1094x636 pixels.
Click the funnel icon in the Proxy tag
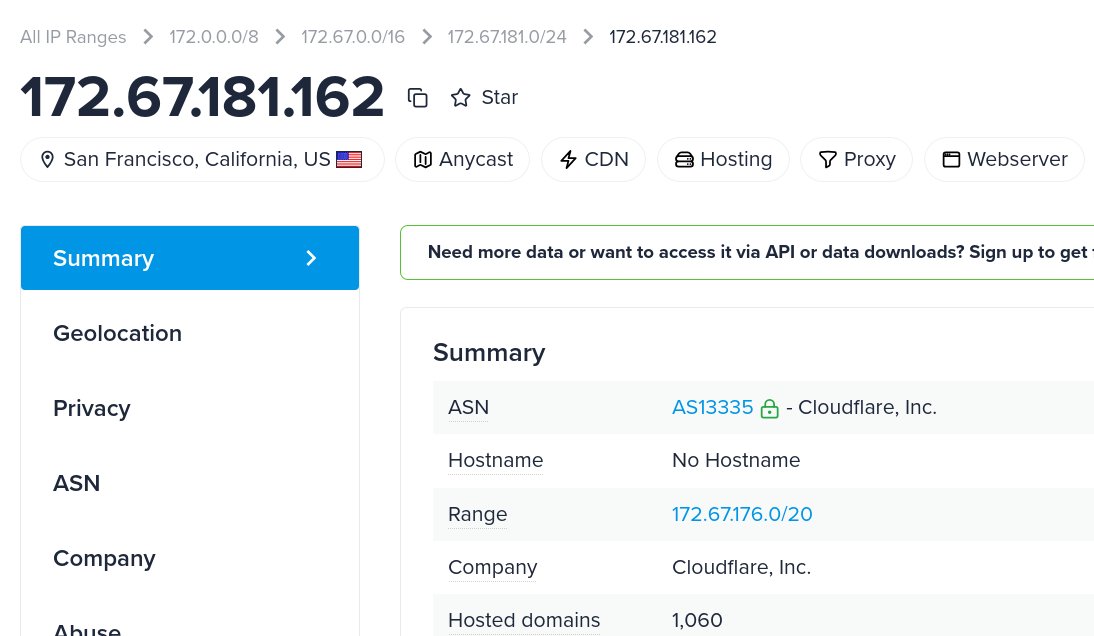tap(827, 160)
